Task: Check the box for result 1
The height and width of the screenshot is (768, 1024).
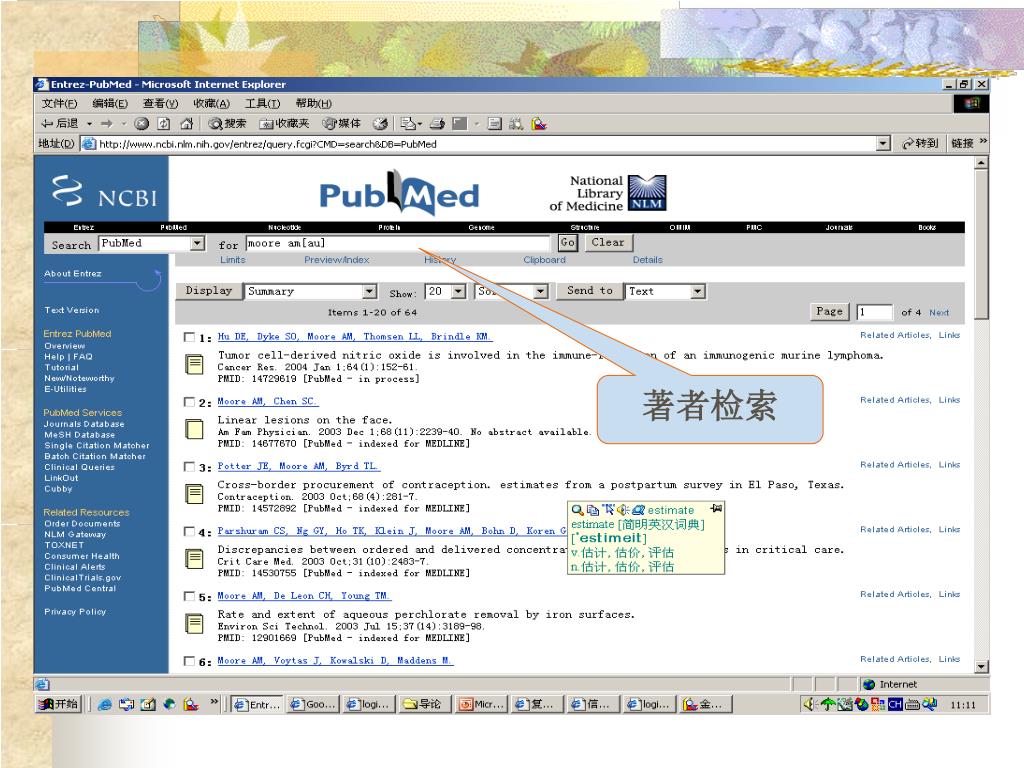Action: (189, 337)
